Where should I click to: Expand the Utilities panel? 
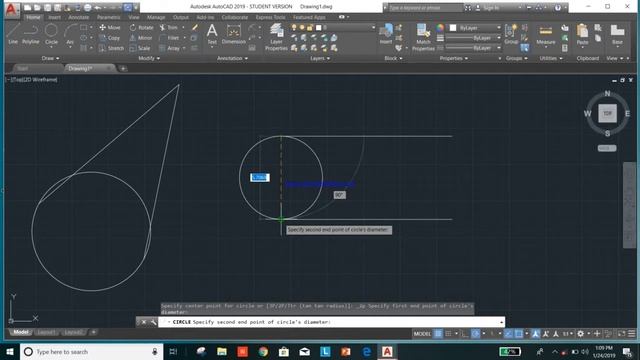tap(551, 58)
